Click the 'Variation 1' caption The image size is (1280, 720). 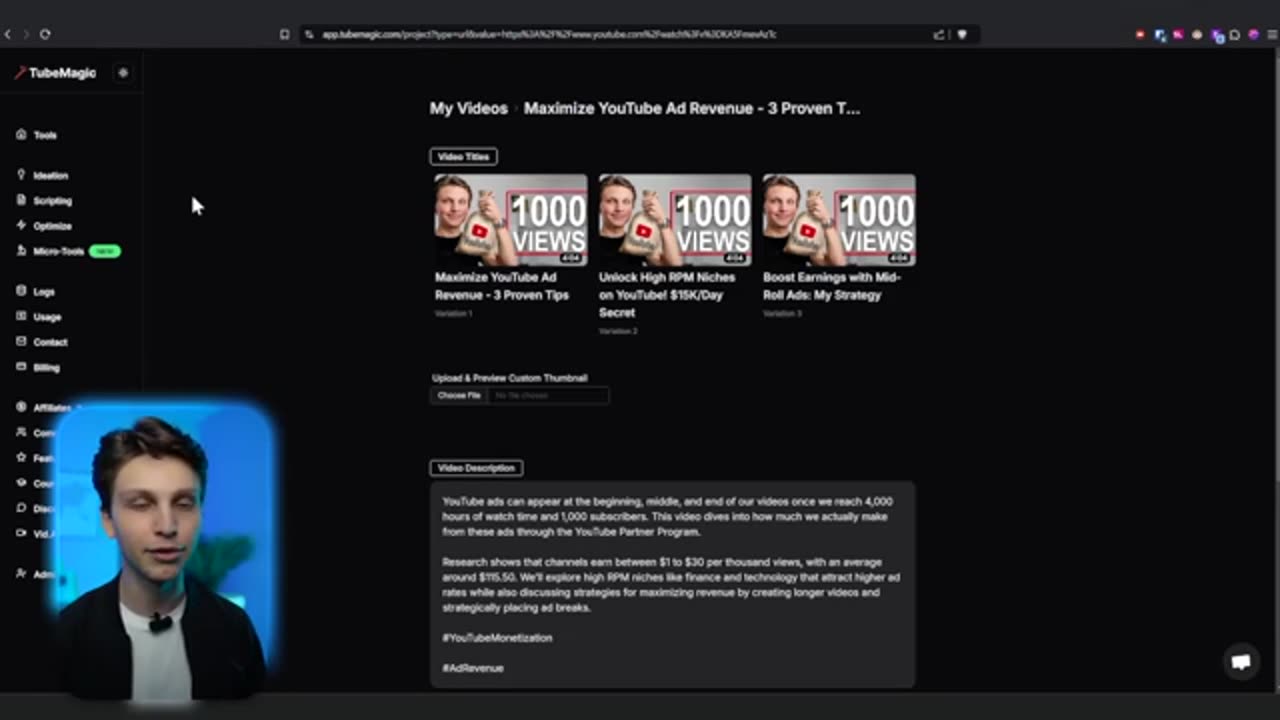tap(453, 313)
